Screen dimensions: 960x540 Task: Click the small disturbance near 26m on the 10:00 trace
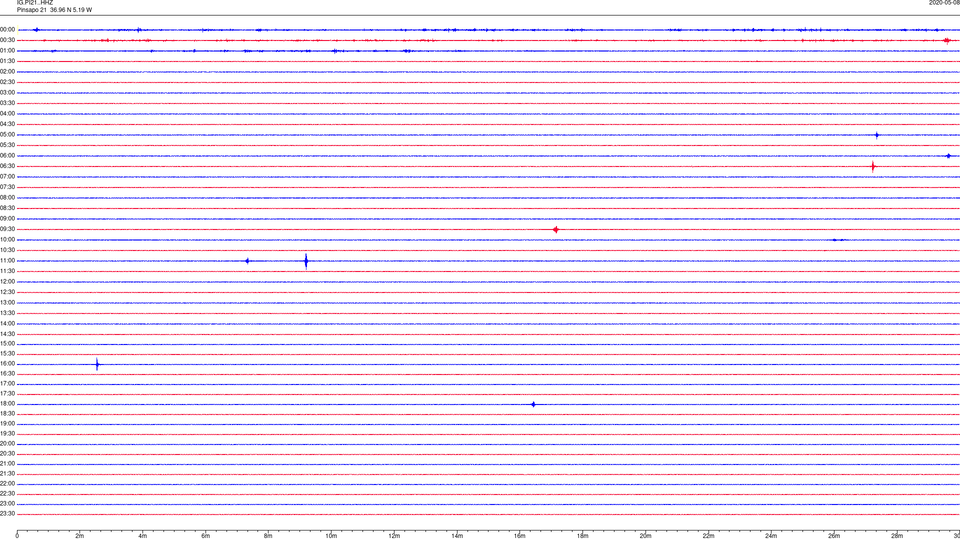[839, 240]
